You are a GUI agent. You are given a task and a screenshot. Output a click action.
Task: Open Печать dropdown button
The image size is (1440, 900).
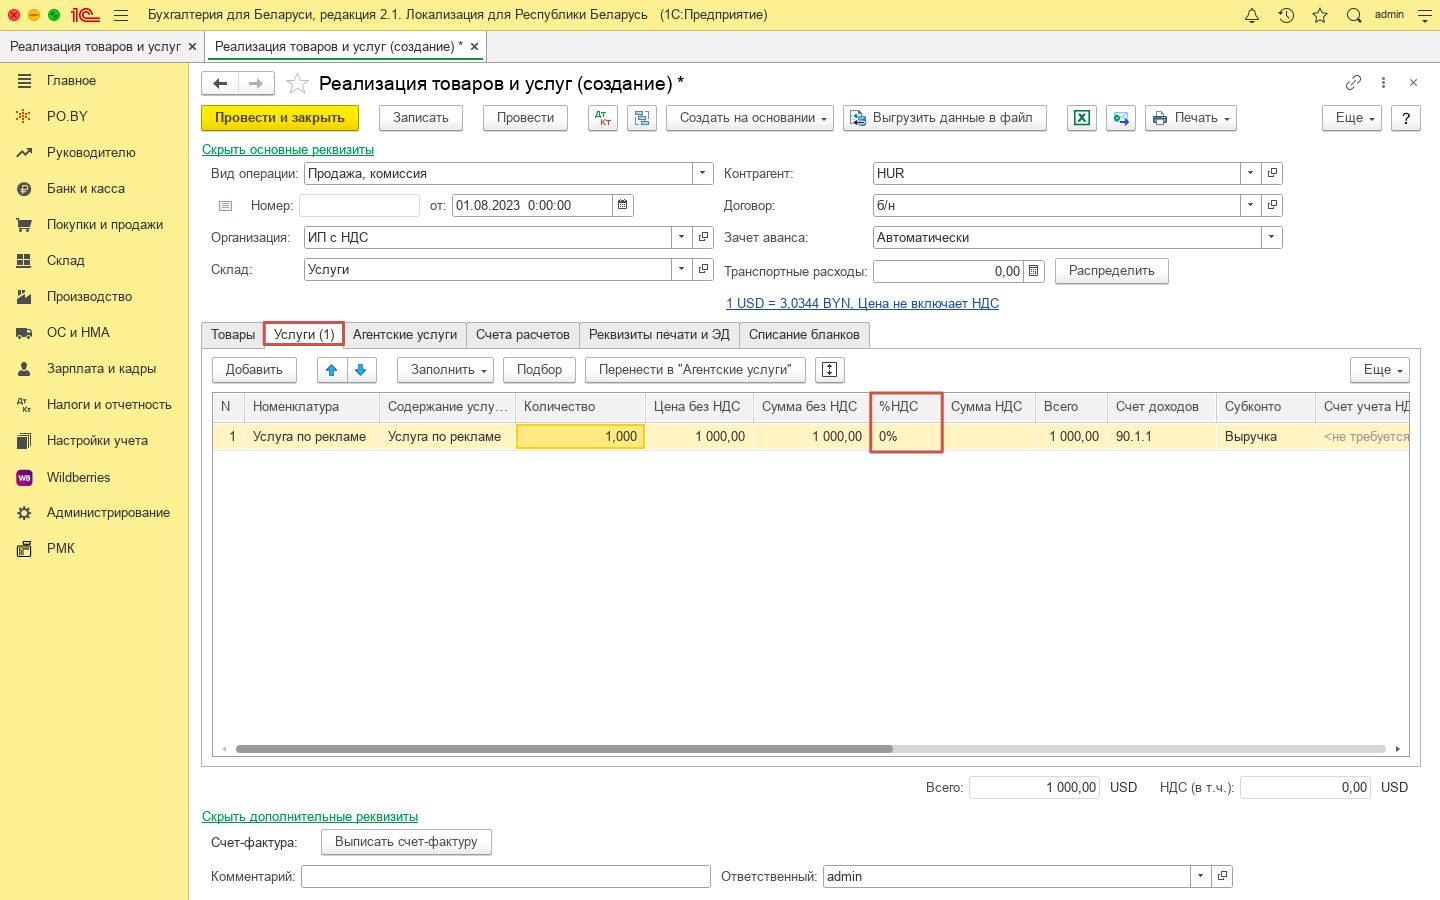(x=1191, y=118)
